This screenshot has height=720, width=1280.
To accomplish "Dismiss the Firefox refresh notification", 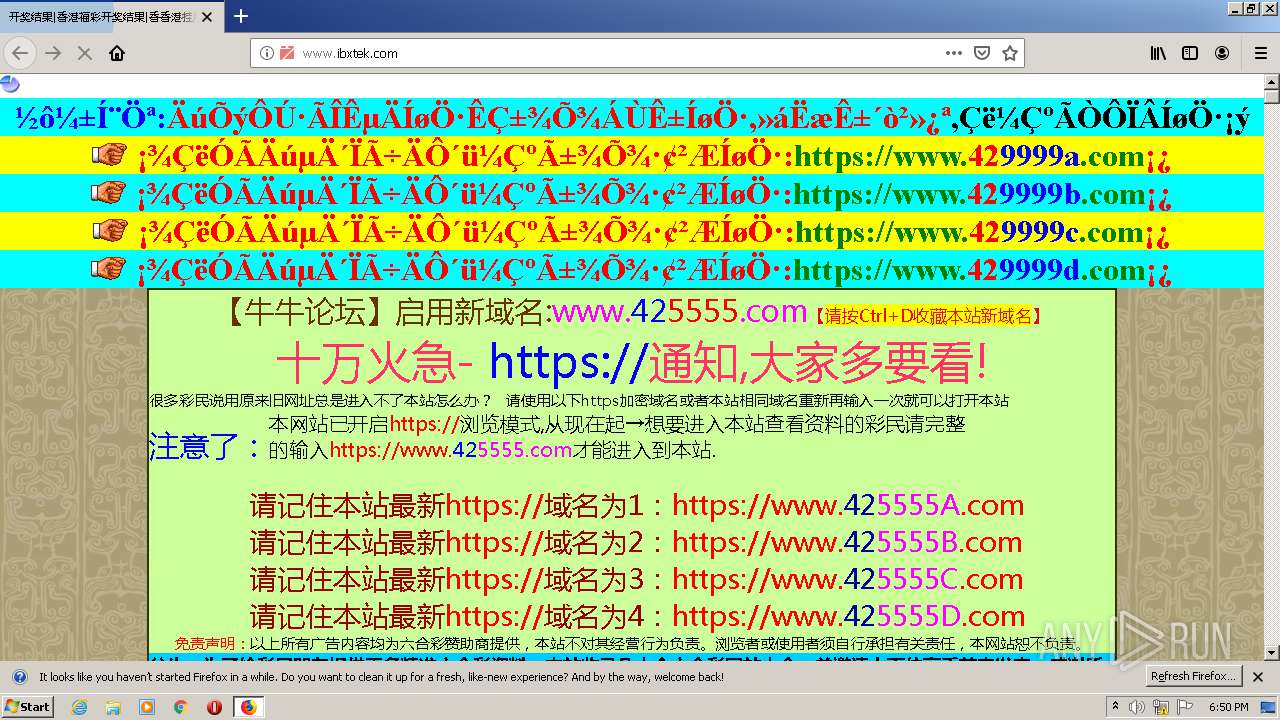I will pyautogui.click(x=1259, y=677).
